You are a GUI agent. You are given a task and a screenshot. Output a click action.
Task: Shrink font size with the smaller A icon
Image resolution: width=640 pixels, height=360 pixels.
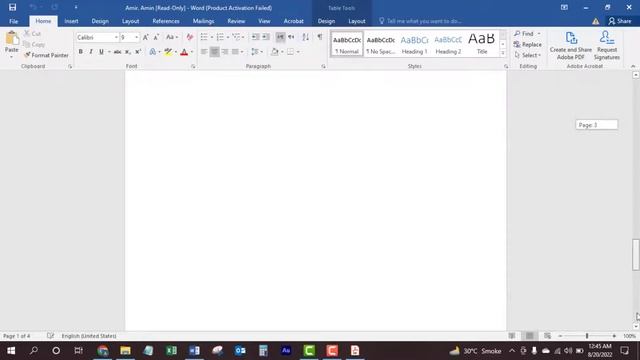pyautogui.click(x=156, y=37)
